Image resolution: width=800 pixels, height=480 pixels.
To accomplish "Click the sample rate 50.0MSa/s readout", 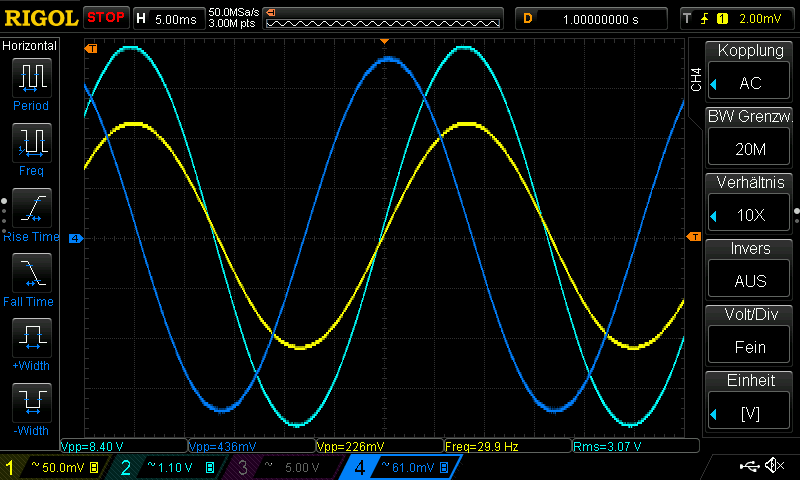I will click(234, 12).
